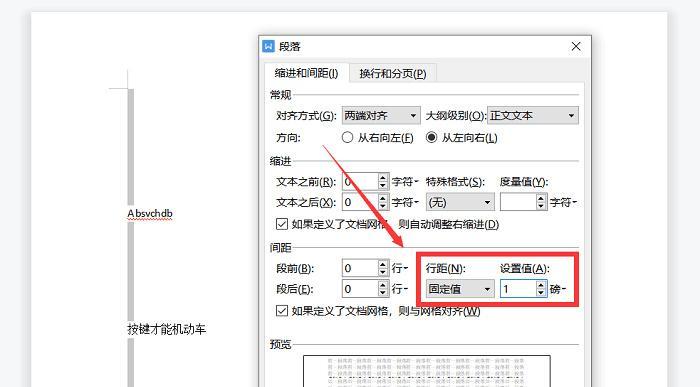Increase the 段前 spacing value
Image resolution: width=700 pixels, height=387 pixels.
(x=383, y=264)
